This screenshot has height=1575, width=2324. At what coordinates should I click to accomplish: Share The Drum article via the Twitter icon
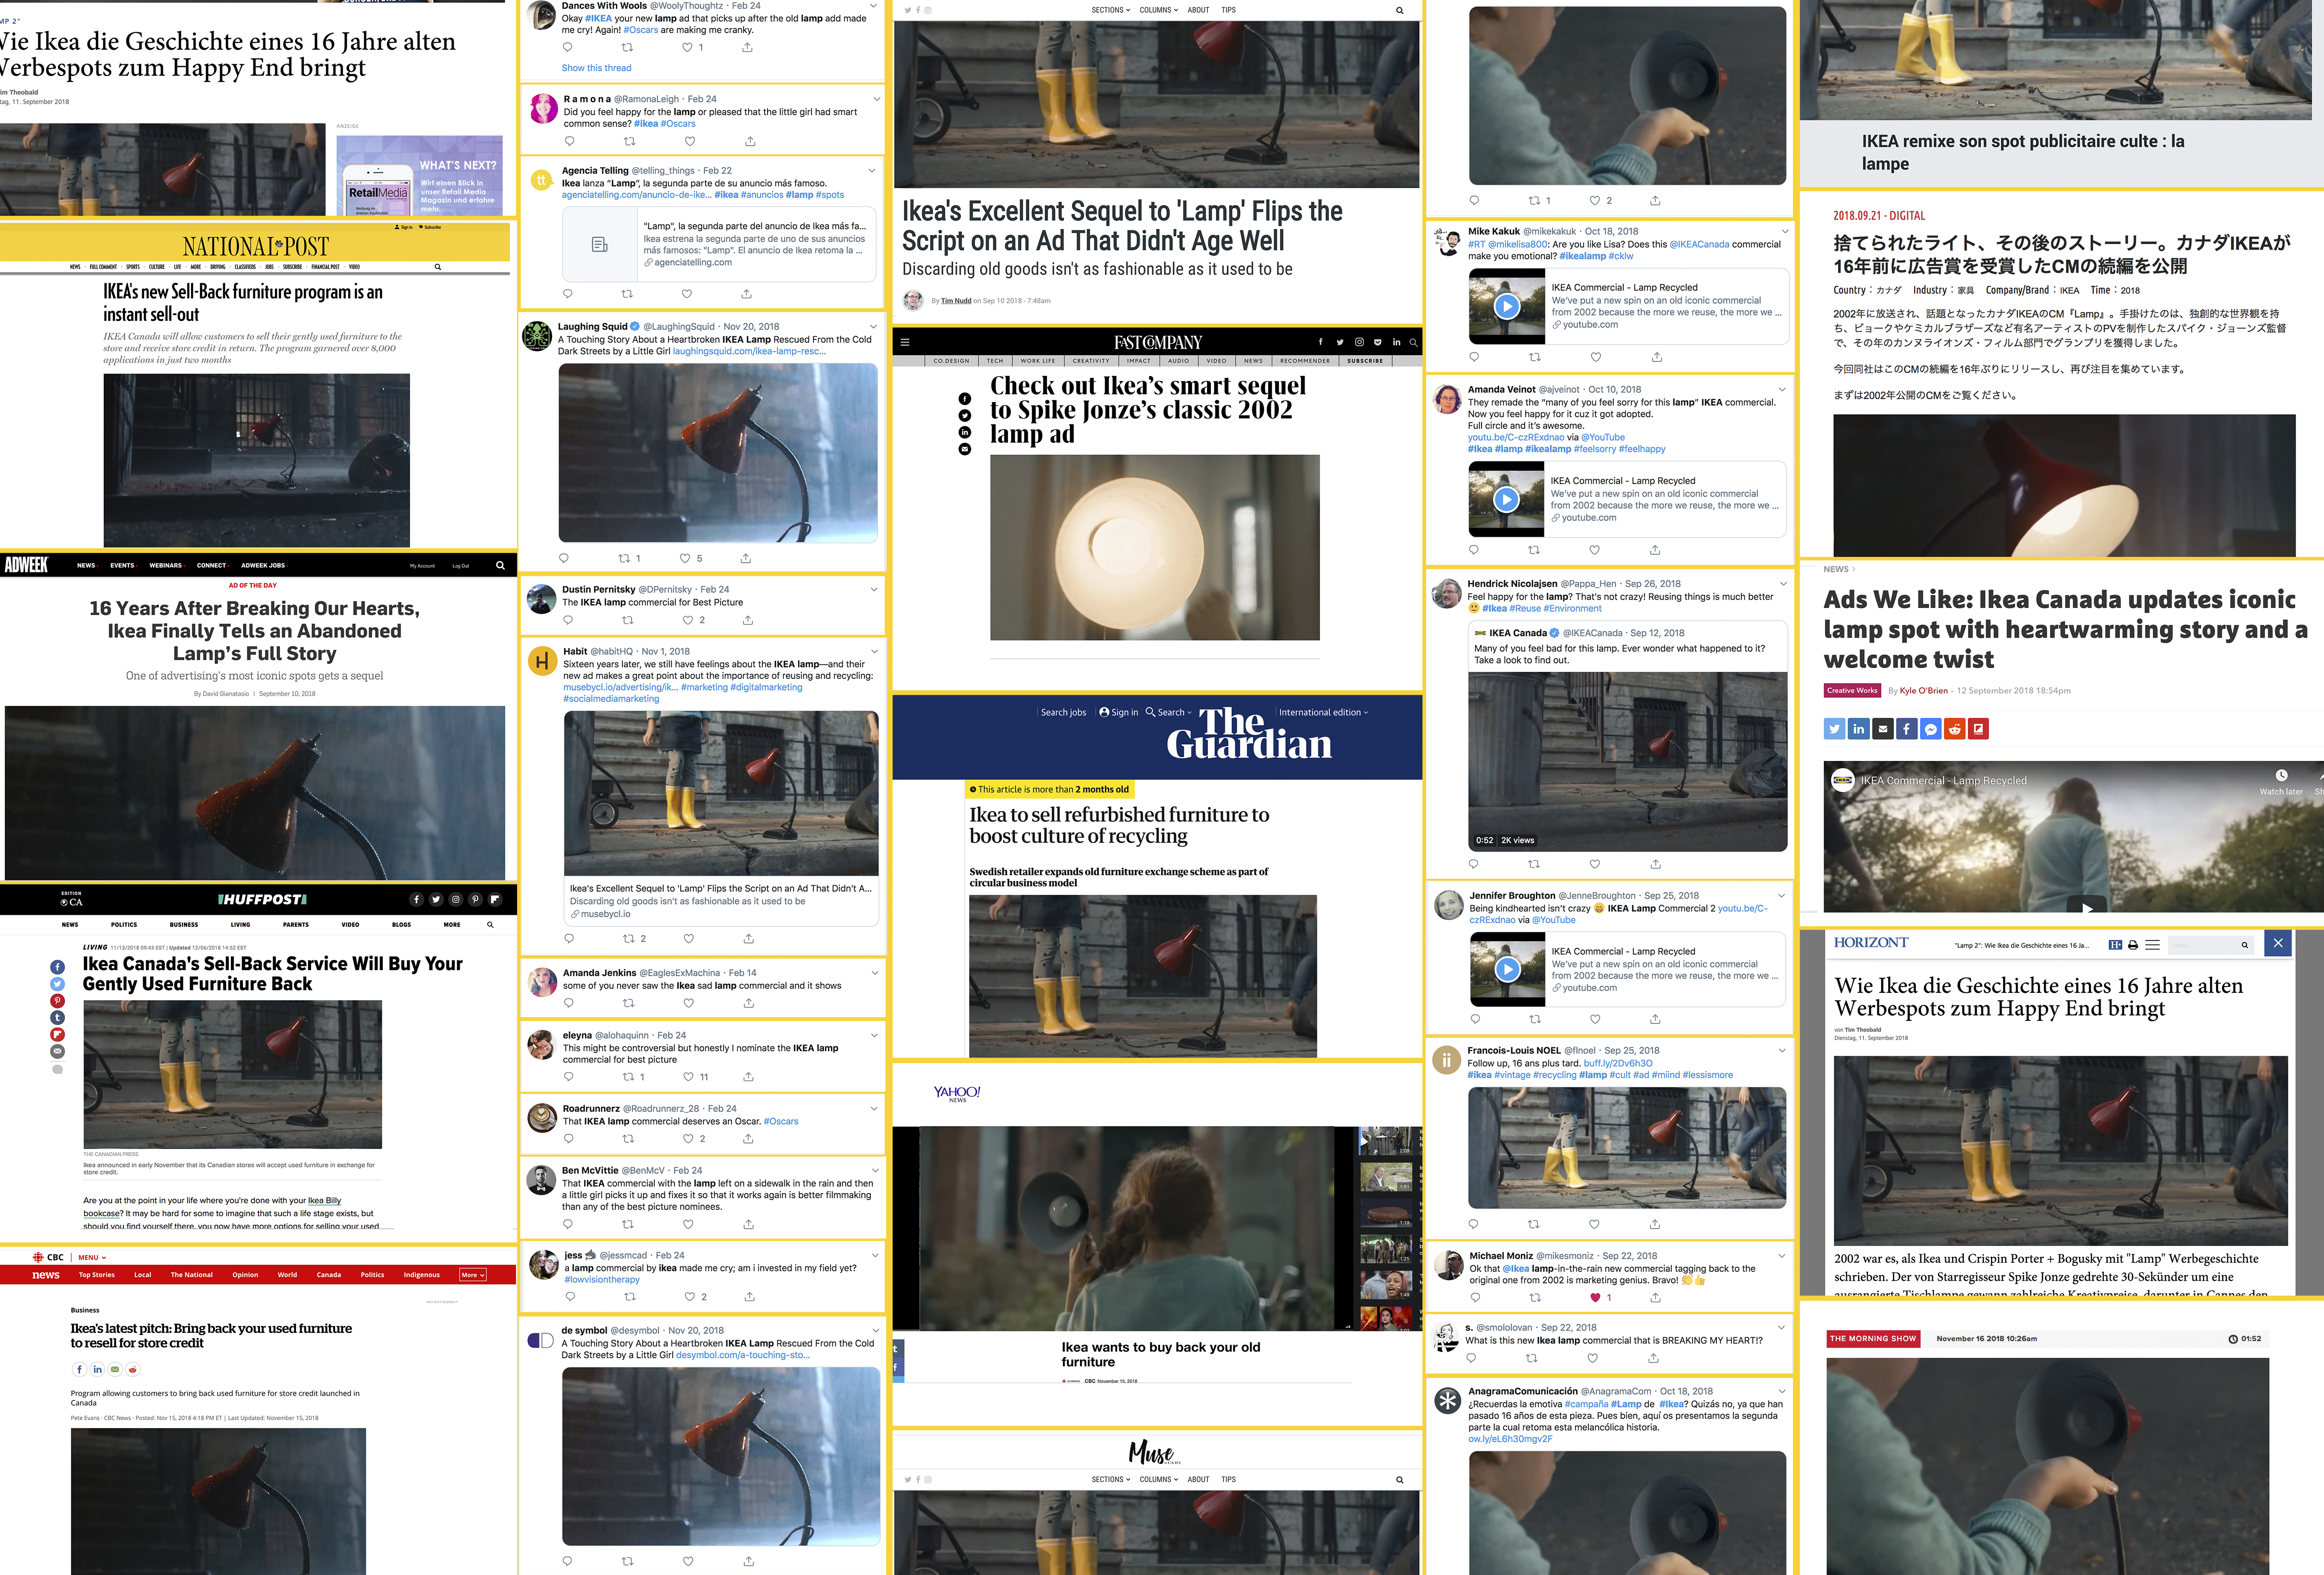click(x=1834, y=729)
